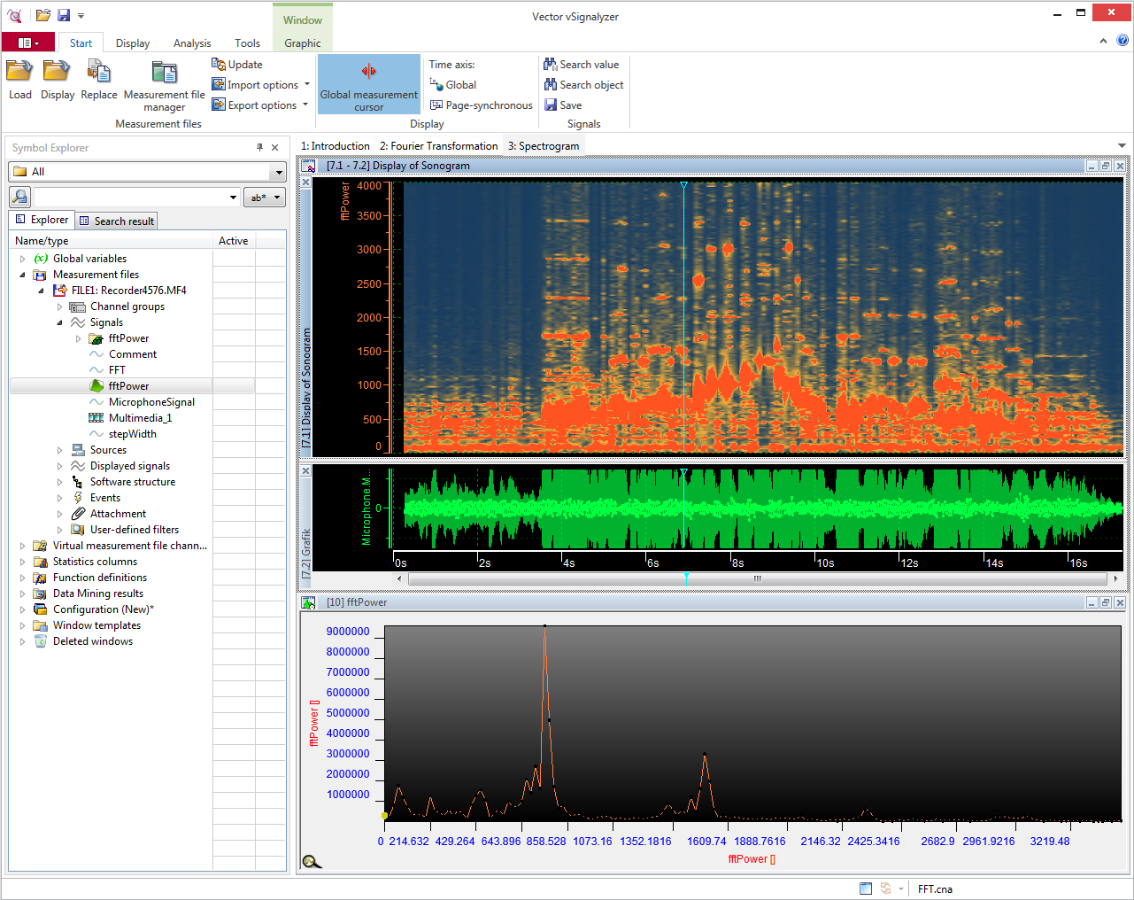Switch to 2: Fourier Transformation page tab

[x=438, y=146]
